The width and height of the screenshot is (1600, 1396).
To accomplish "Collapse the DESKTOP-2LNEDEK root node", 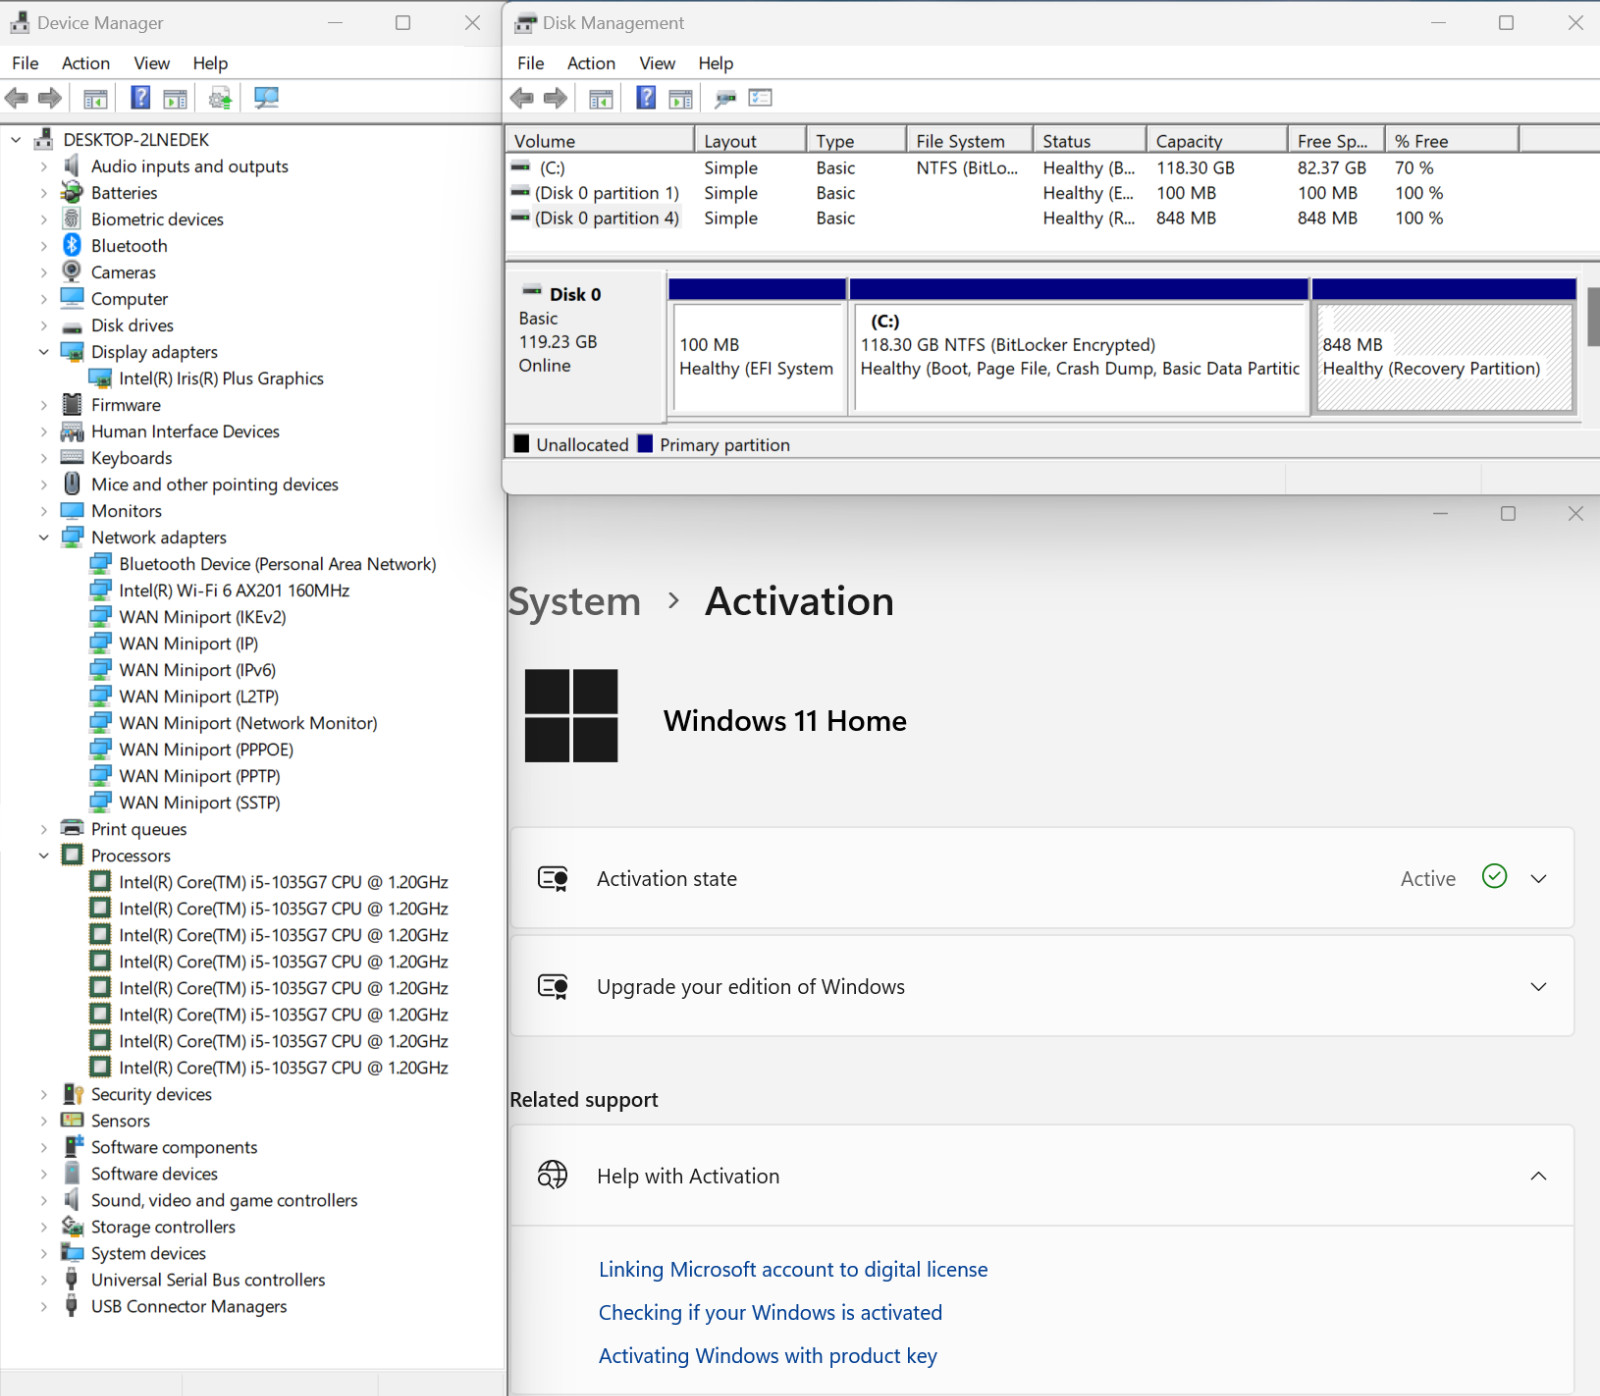I will tap(16, 140).
